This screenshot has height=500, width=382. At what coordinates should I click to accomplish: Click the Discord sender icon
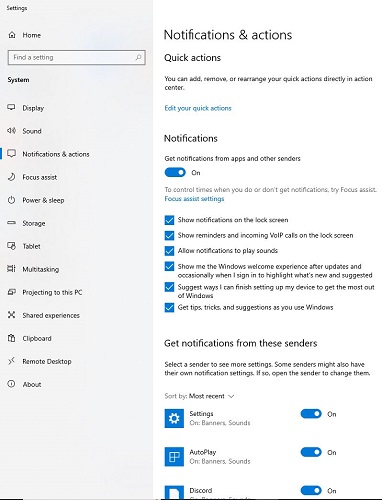(174, 493)
